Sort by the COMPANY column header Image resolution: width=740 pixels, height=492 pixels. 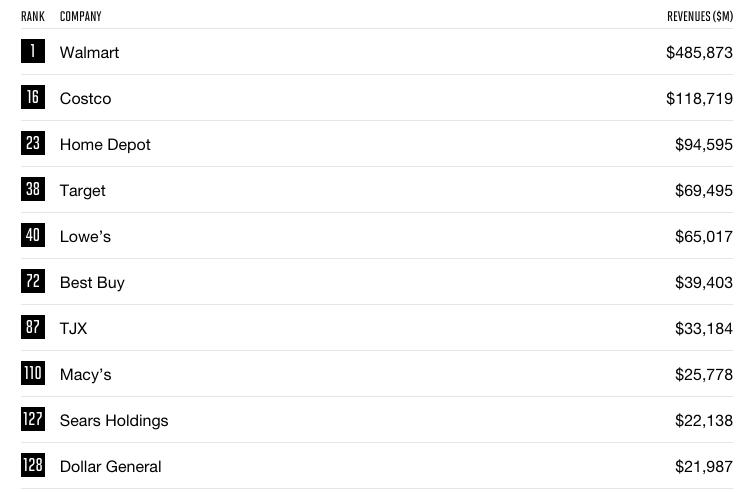click(81, 17)
